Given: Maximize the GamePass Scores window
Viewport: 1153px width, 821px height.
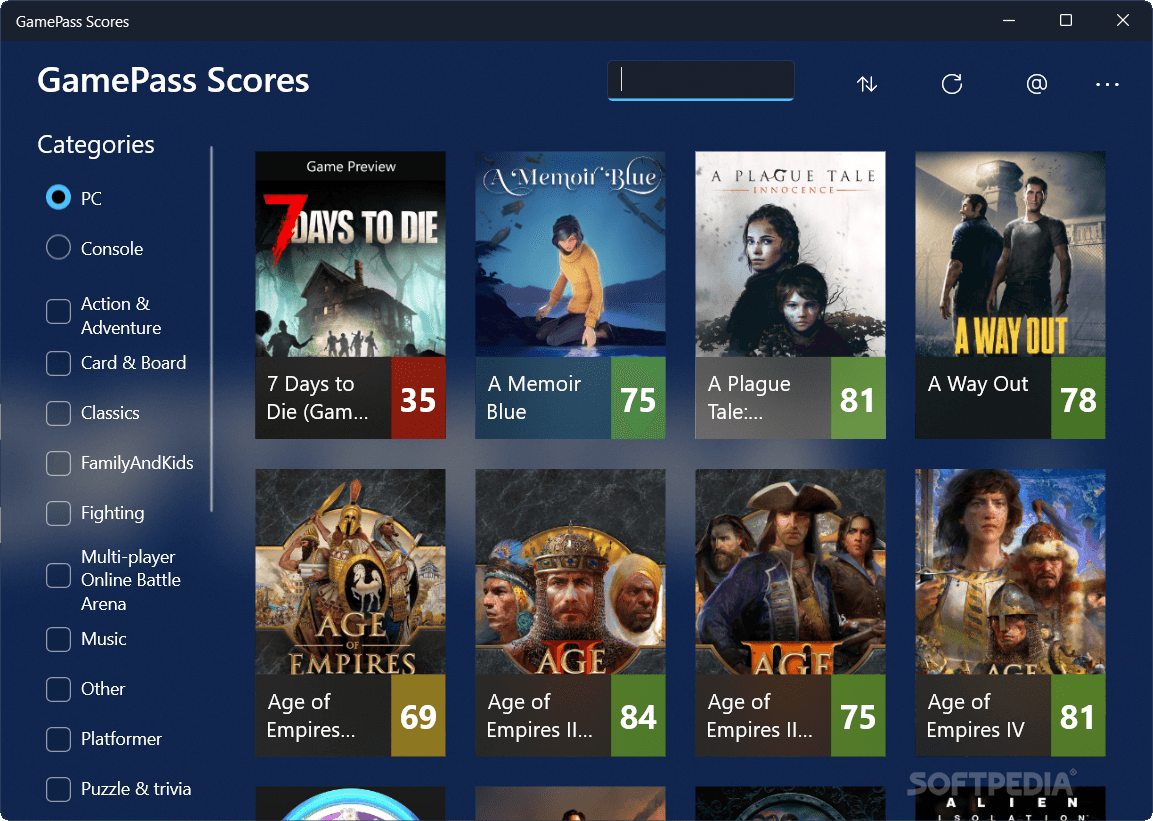Looking at the screenshot, I should click(1065, 21).
